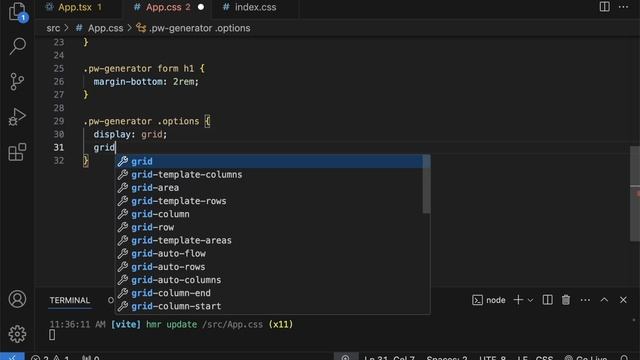Open the new terminal launch profile dropdown

530,300
